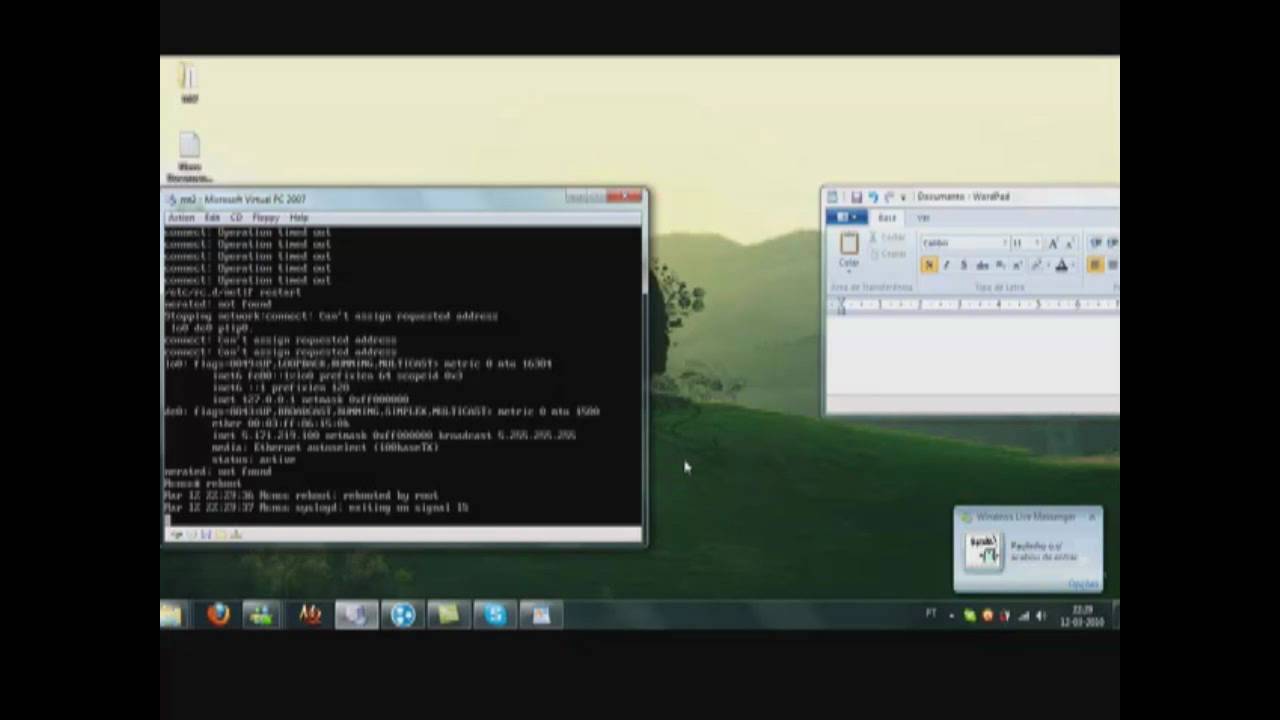1280x720 pixels.
Task: Click the network signal tray icon
Action: 1023,616
